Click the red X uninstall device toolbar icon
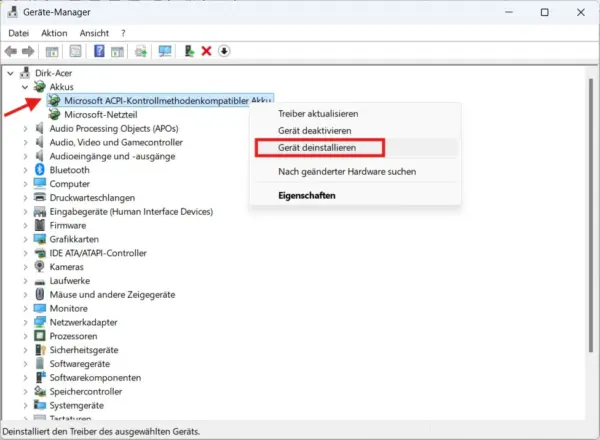 click(206, 51)
